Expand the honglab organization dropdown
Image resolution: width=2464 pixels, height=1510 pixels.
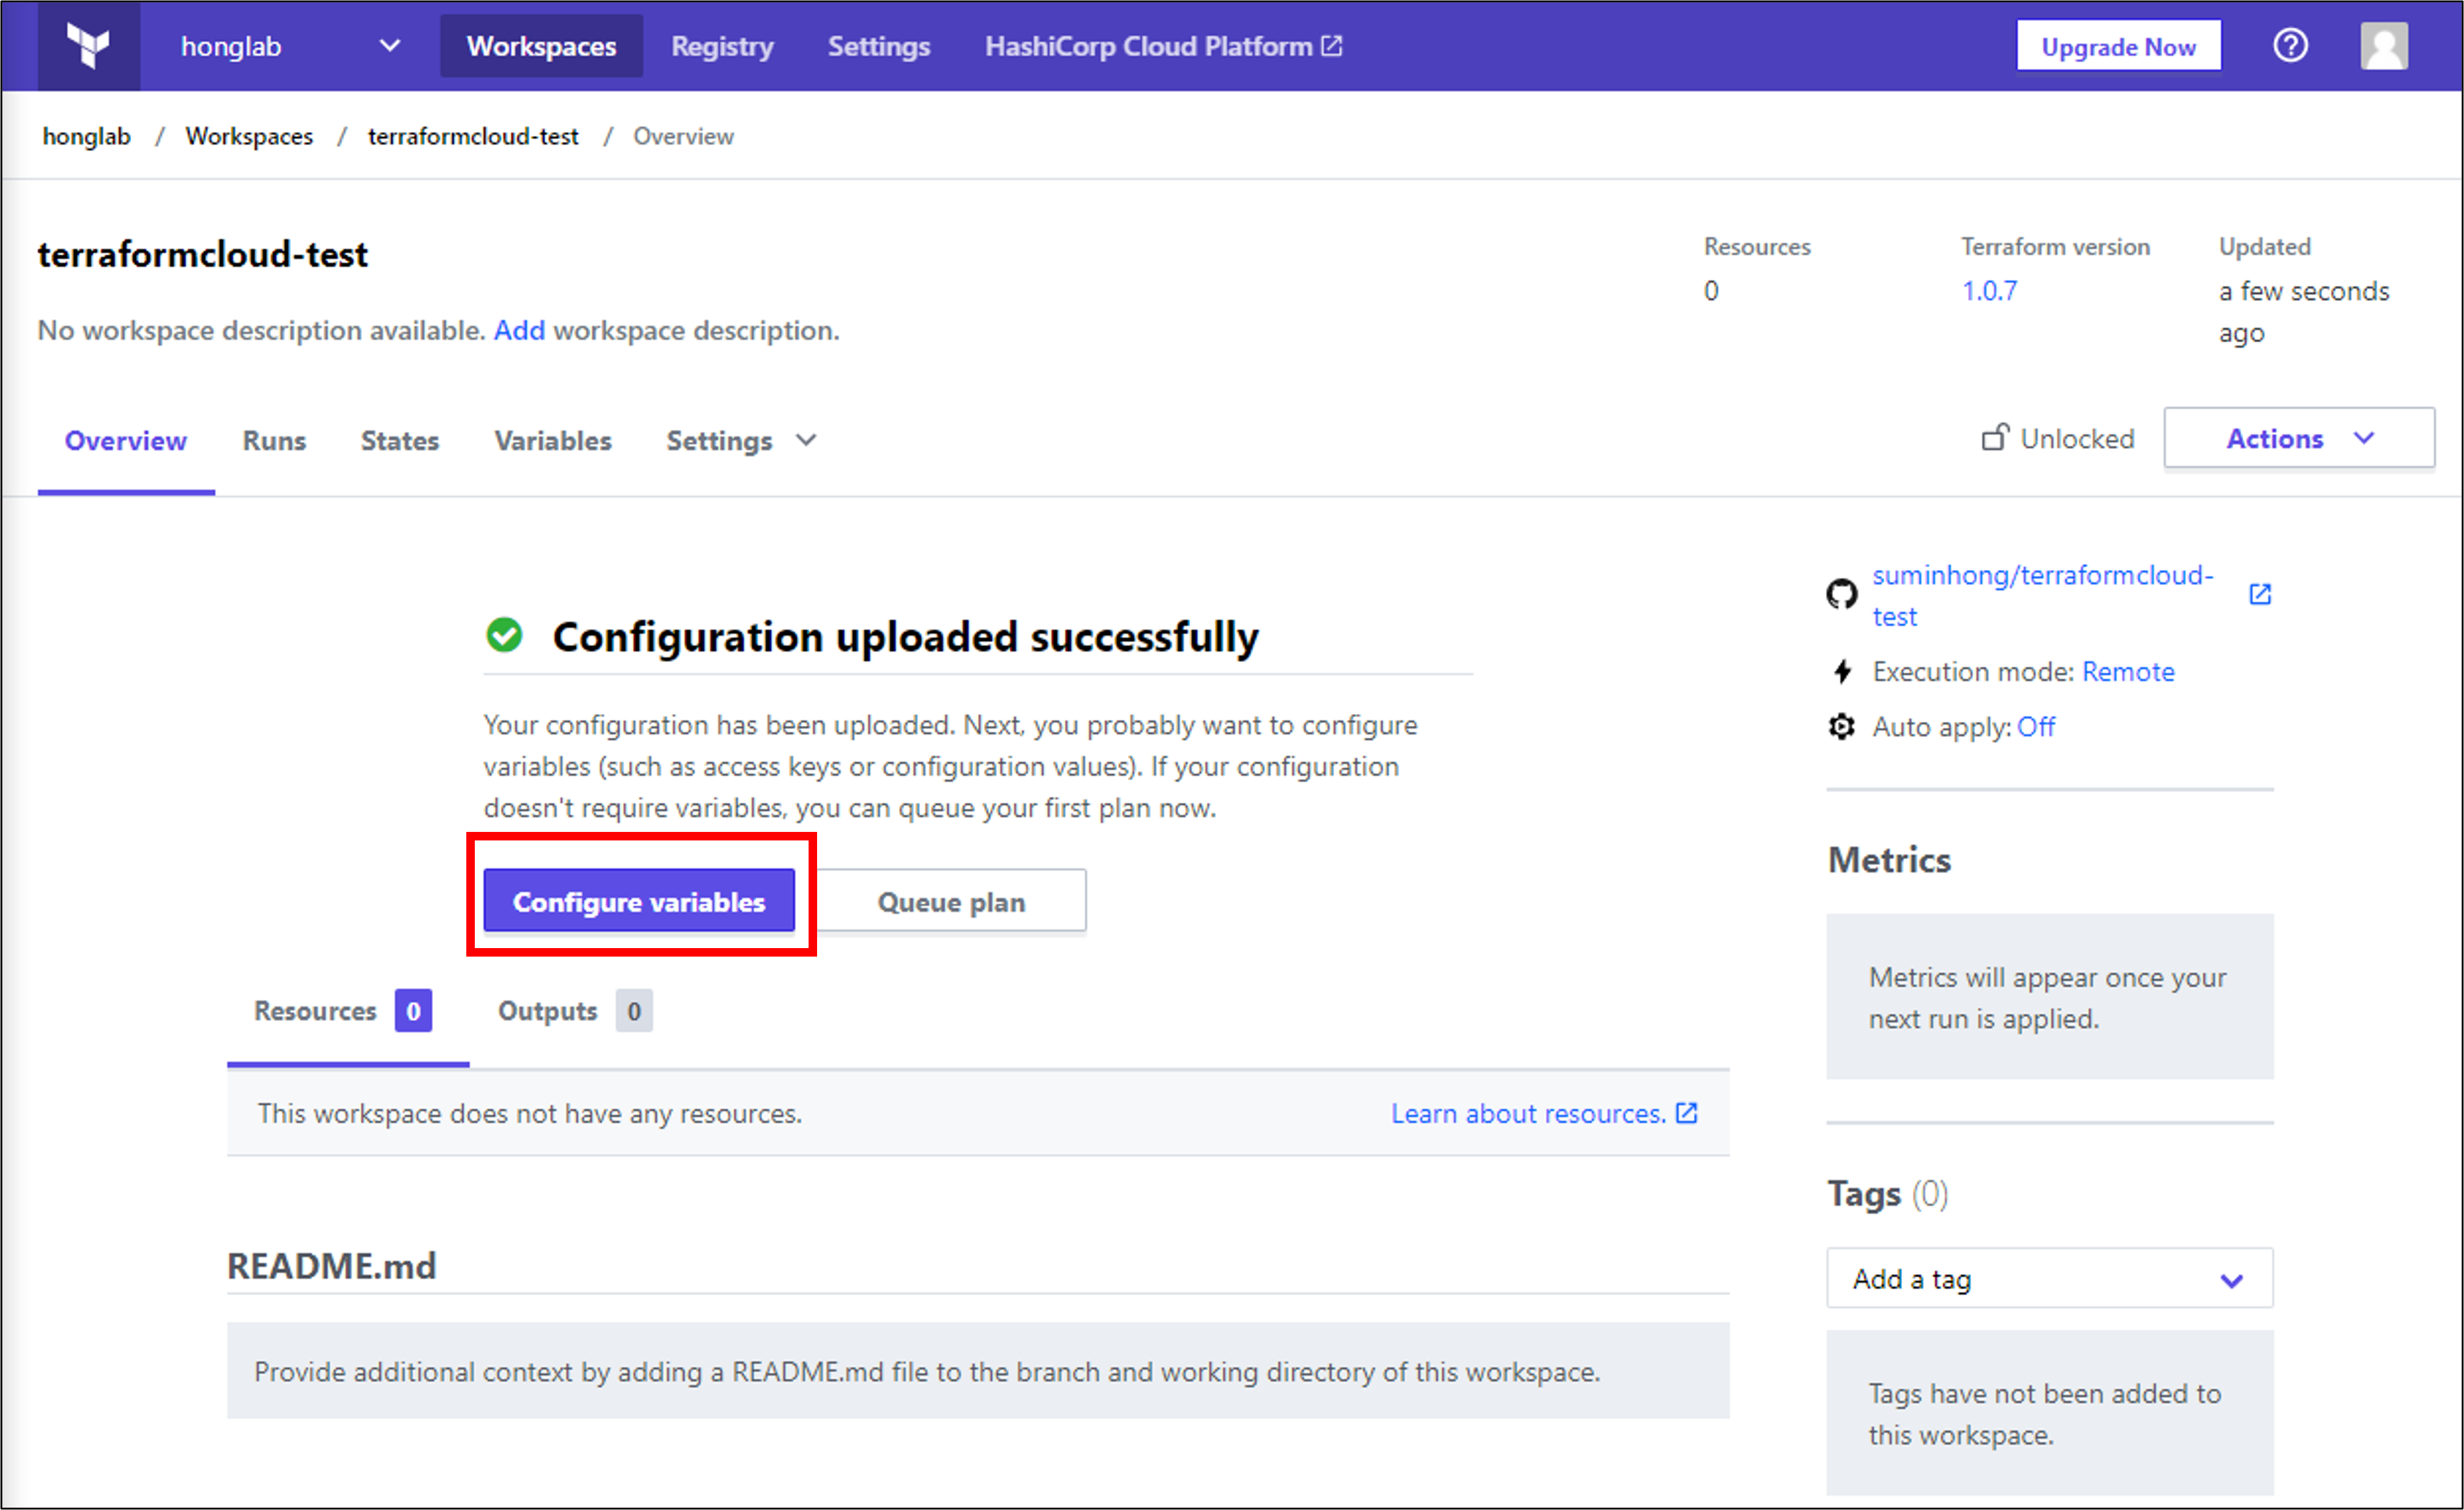click(389, 46)
